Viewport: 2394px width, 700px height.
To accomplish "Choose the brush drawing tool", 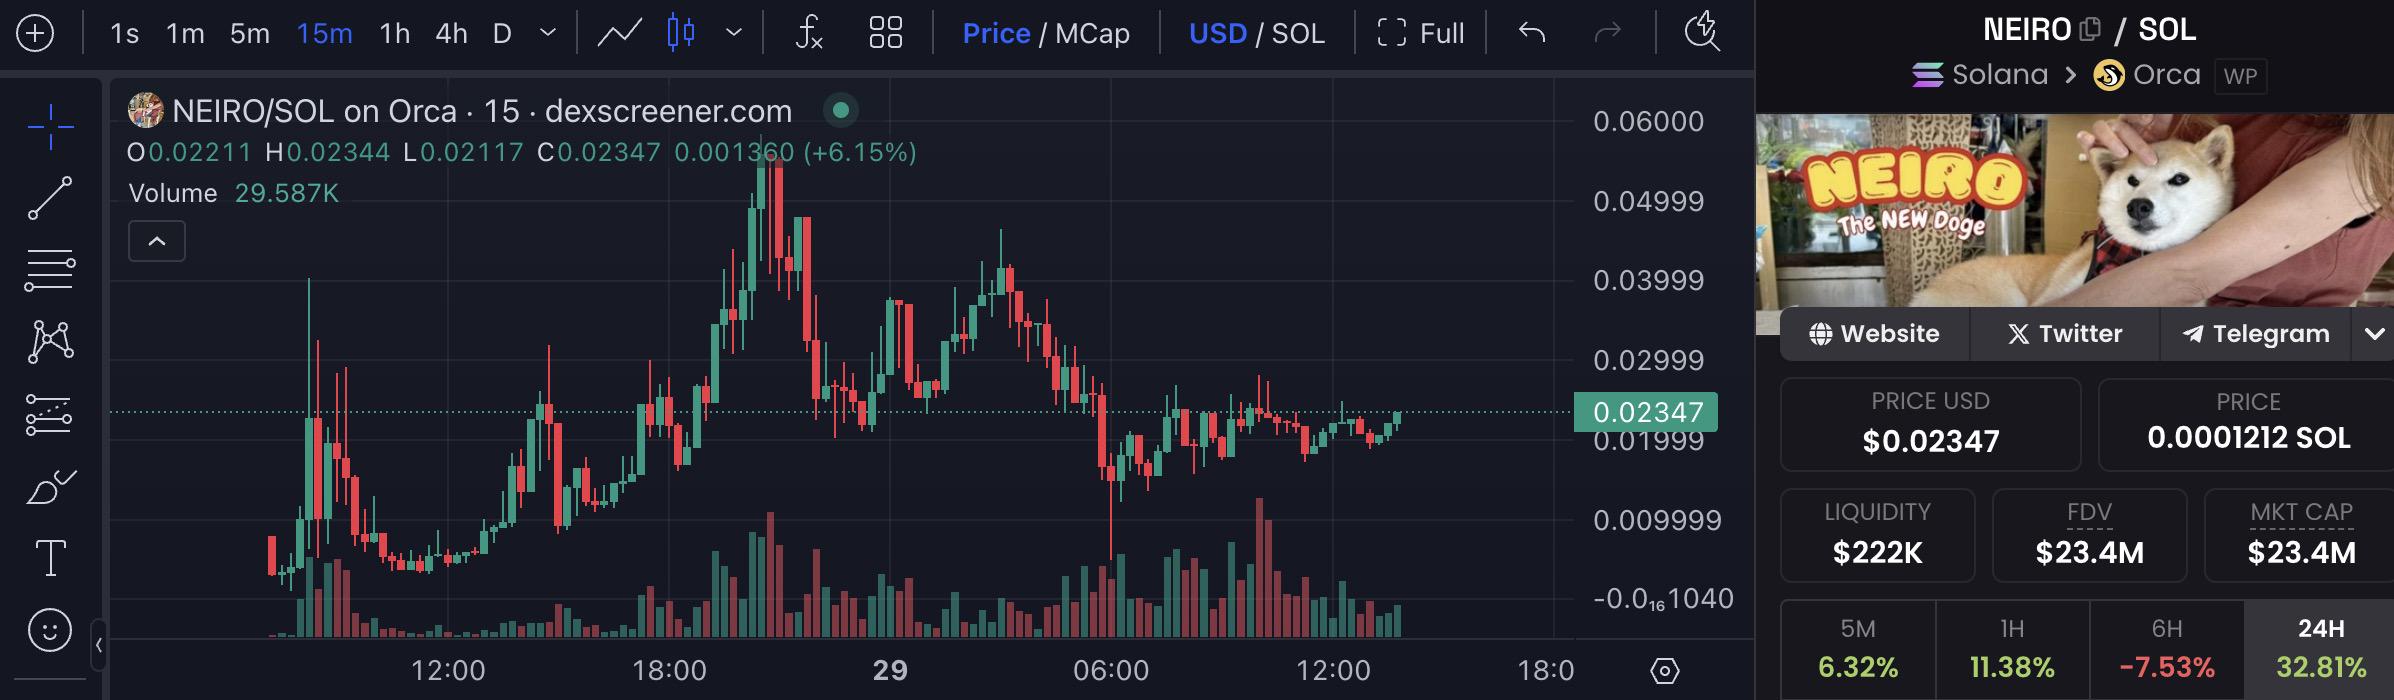I will coord(50,488).
